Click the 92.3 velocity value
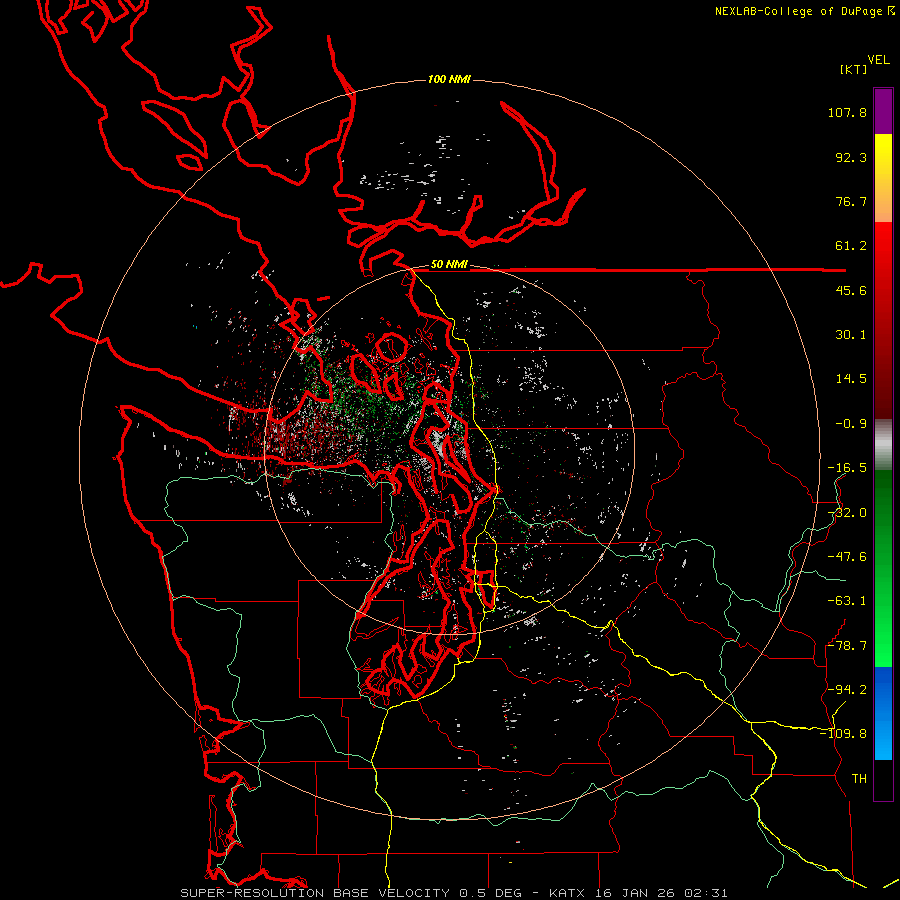 851,157
